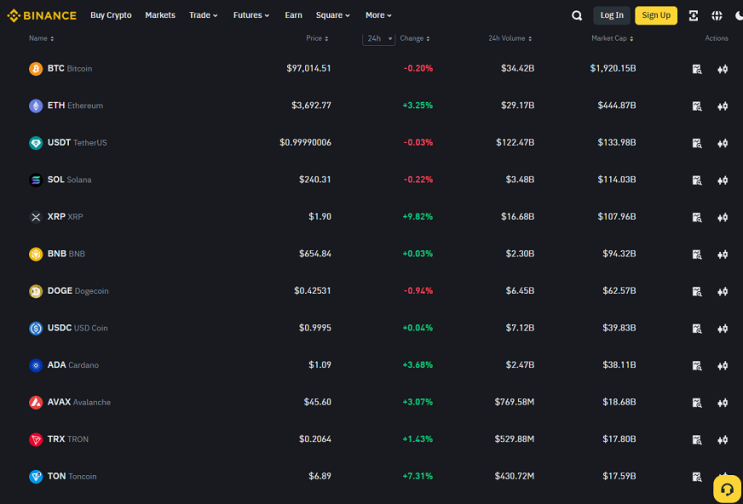Open trade icon for XRP row
The width and height of the screenshot is (743, 504).
[722, 217]
